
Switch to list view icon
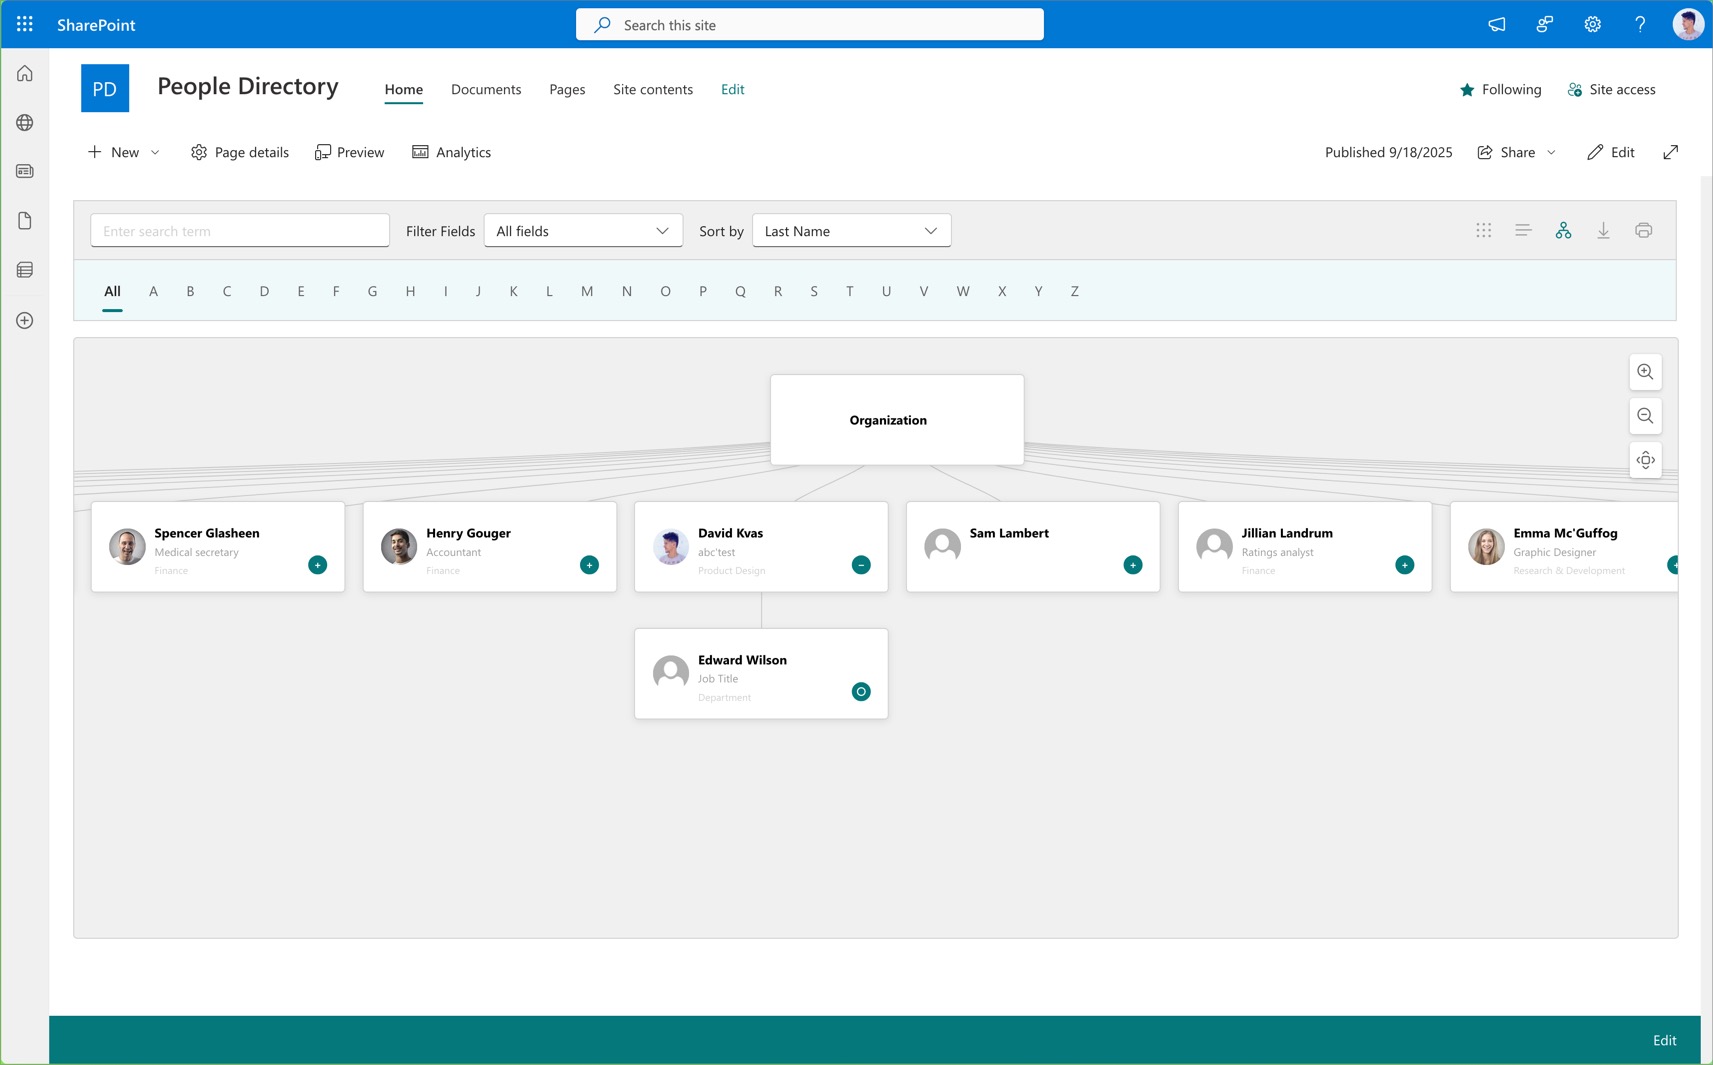[1523, 231]
